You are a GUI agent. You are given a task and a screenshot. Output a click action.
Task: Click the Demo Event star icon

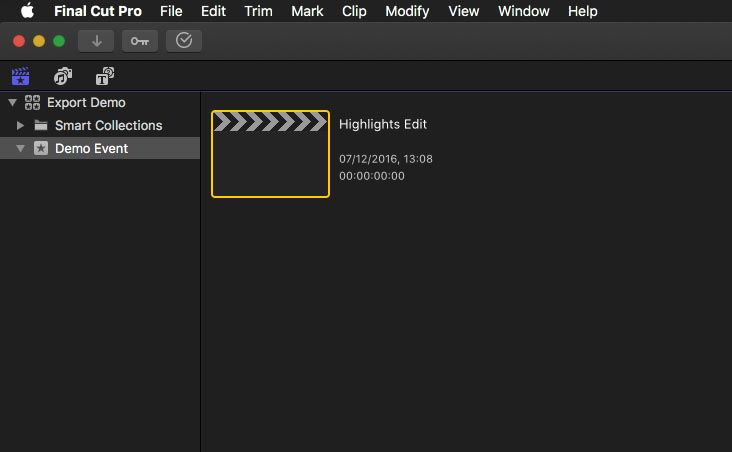point(41,148)
